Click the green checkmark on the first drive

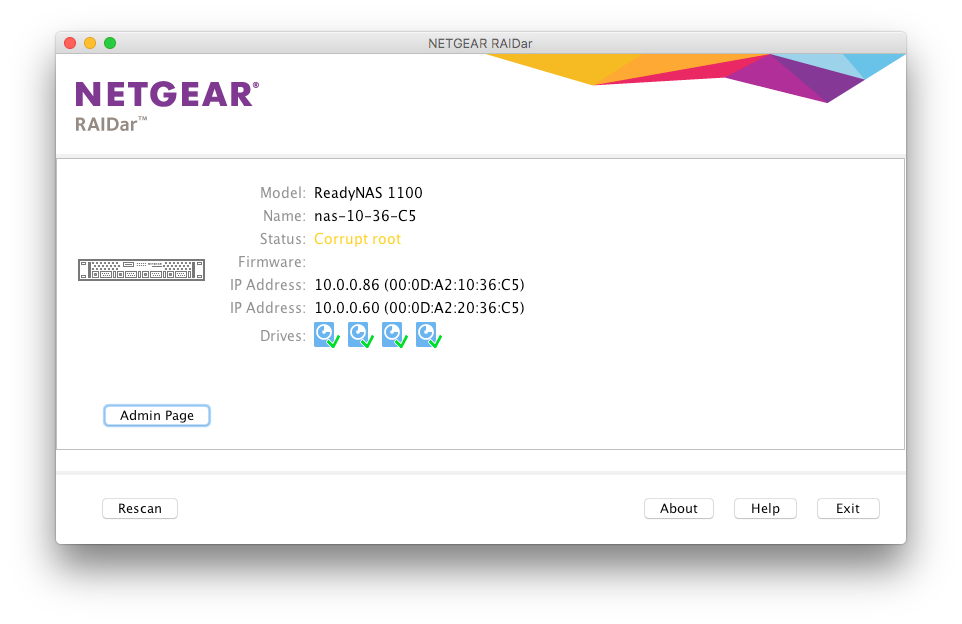[x=331, y=341]
